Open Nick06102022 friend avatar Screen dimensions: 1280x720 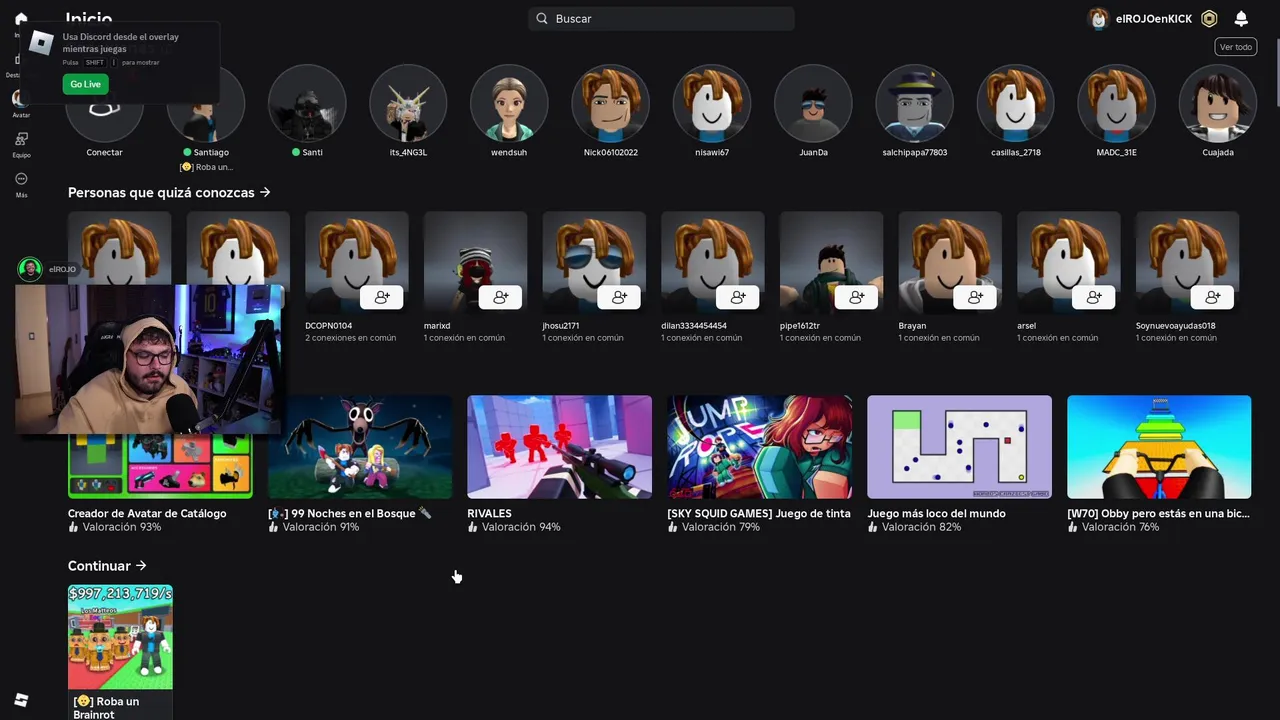(x=610, y=103)
